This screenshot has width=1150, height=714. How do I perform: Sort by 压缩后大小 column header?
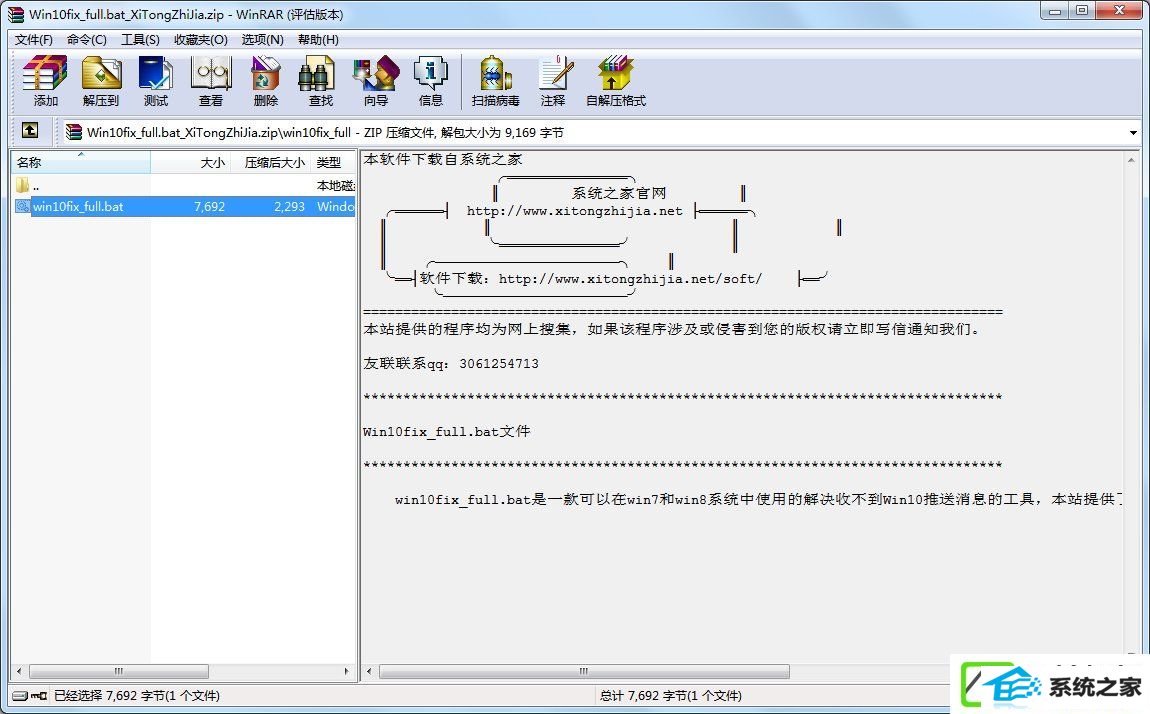pos(273,162)
